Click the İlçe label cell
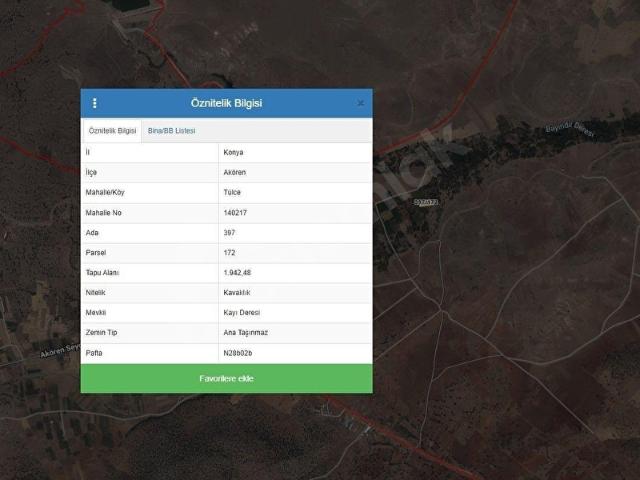This screenshot has width=640, height=480. (150, 172)
